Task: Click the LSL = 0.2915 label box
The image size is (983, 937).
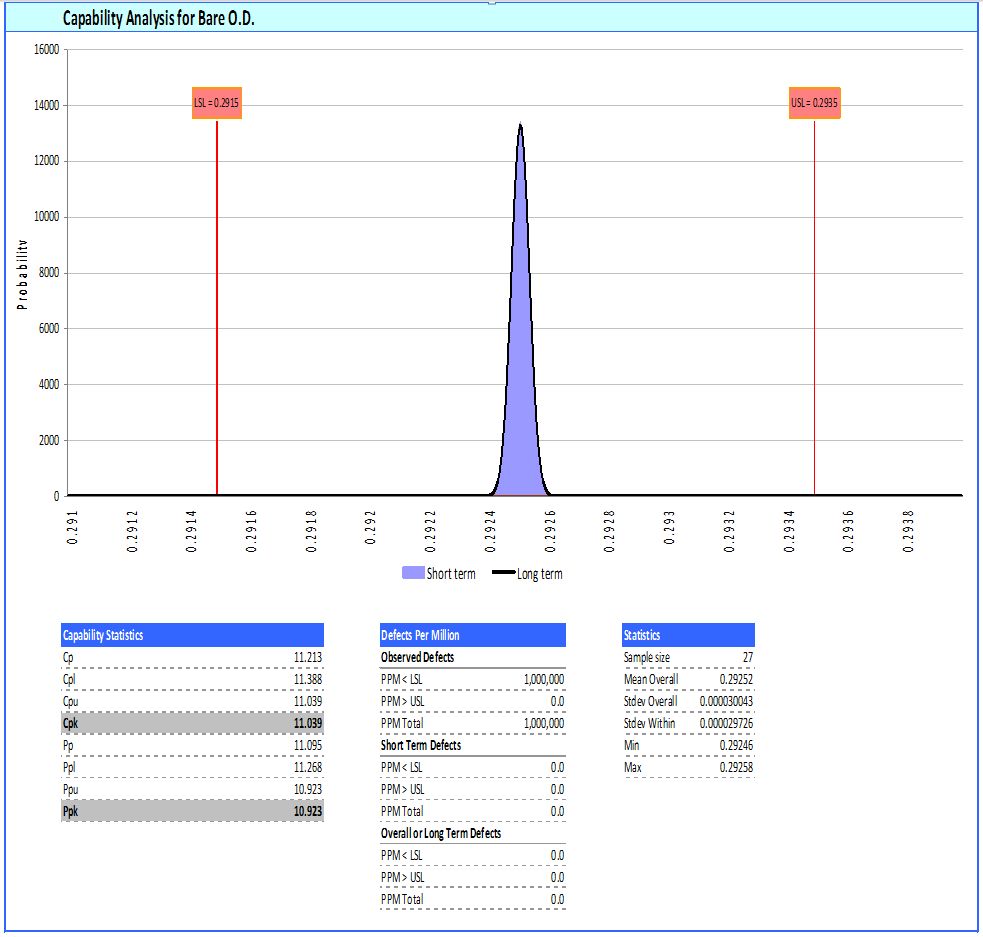Action: tap(216, 103)
